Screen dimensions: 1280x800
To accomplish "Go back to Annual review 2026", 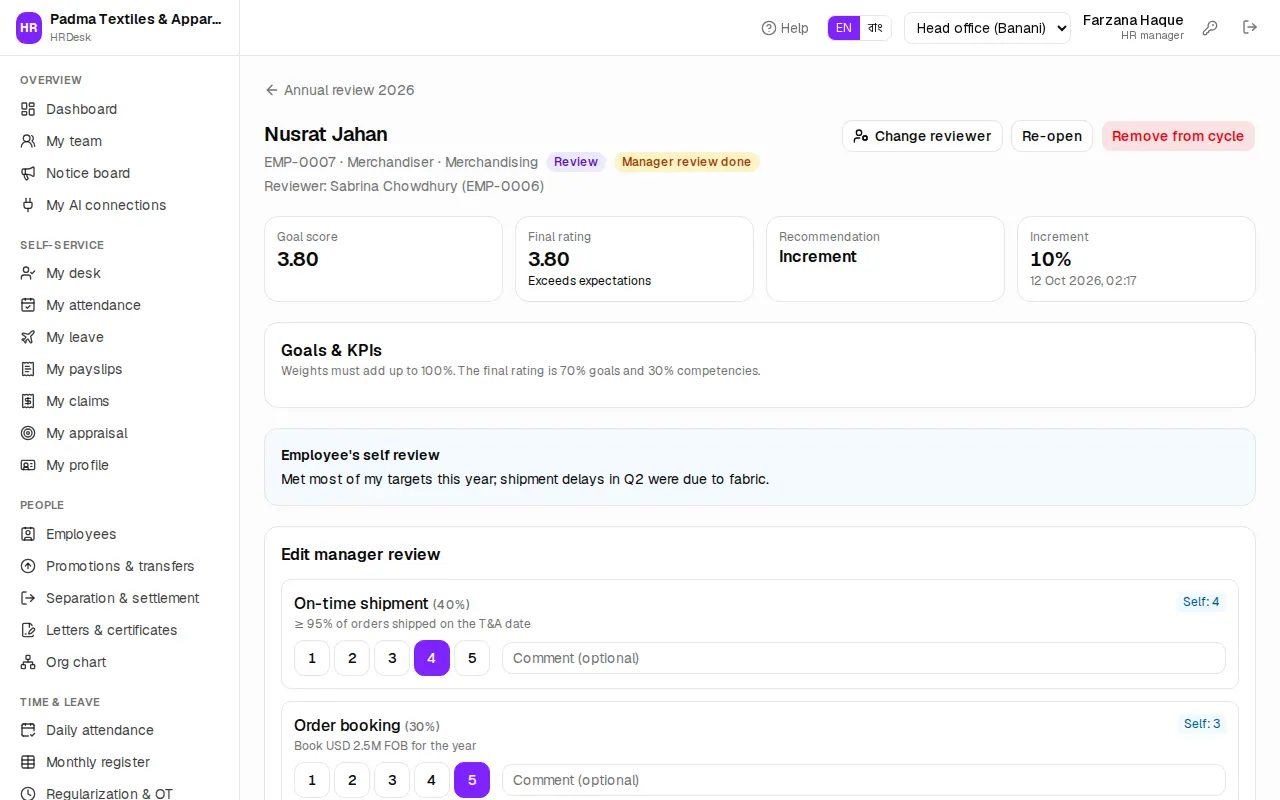I will [x=339, y=90].
